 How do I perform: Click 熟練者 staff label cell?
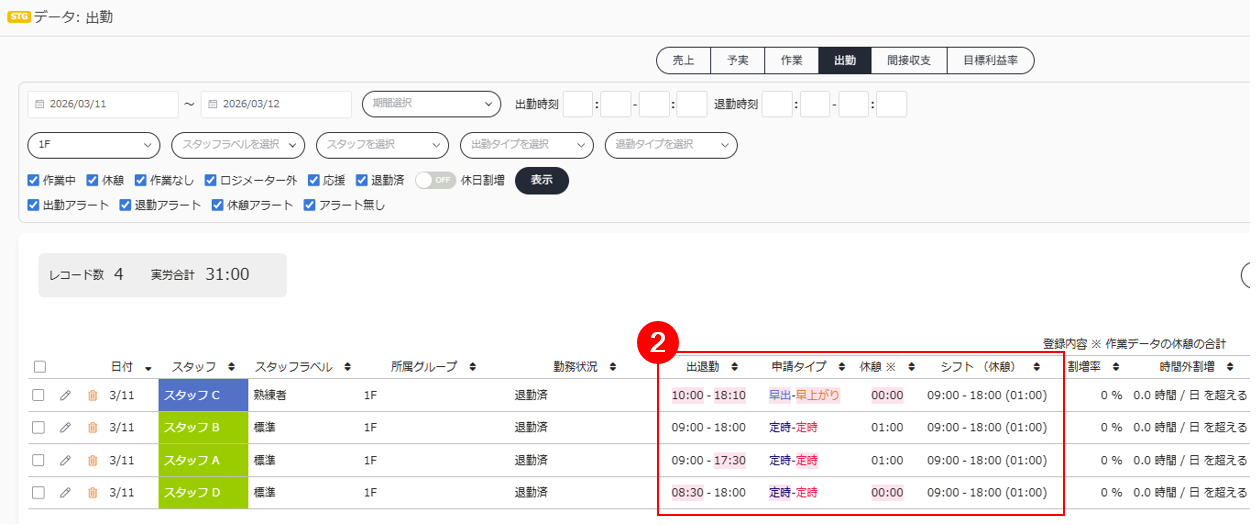tap(271, 395)
